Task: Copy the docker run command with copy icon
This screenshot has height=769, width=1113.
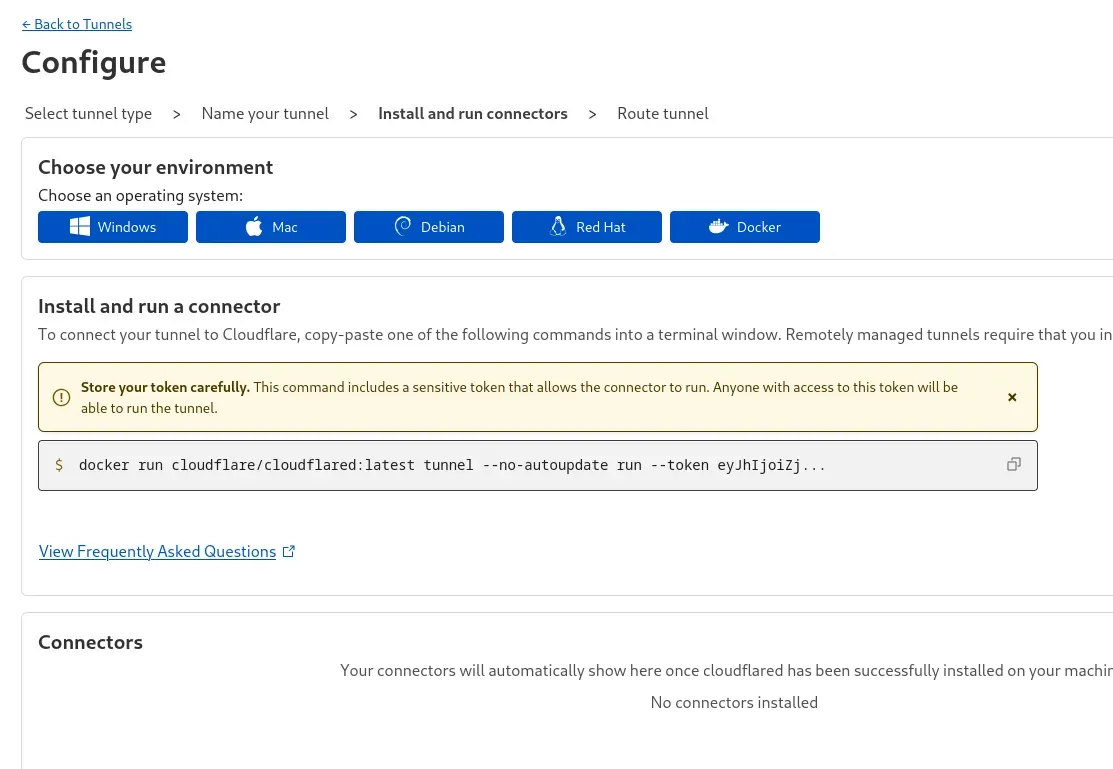Action: [1014, 464]
